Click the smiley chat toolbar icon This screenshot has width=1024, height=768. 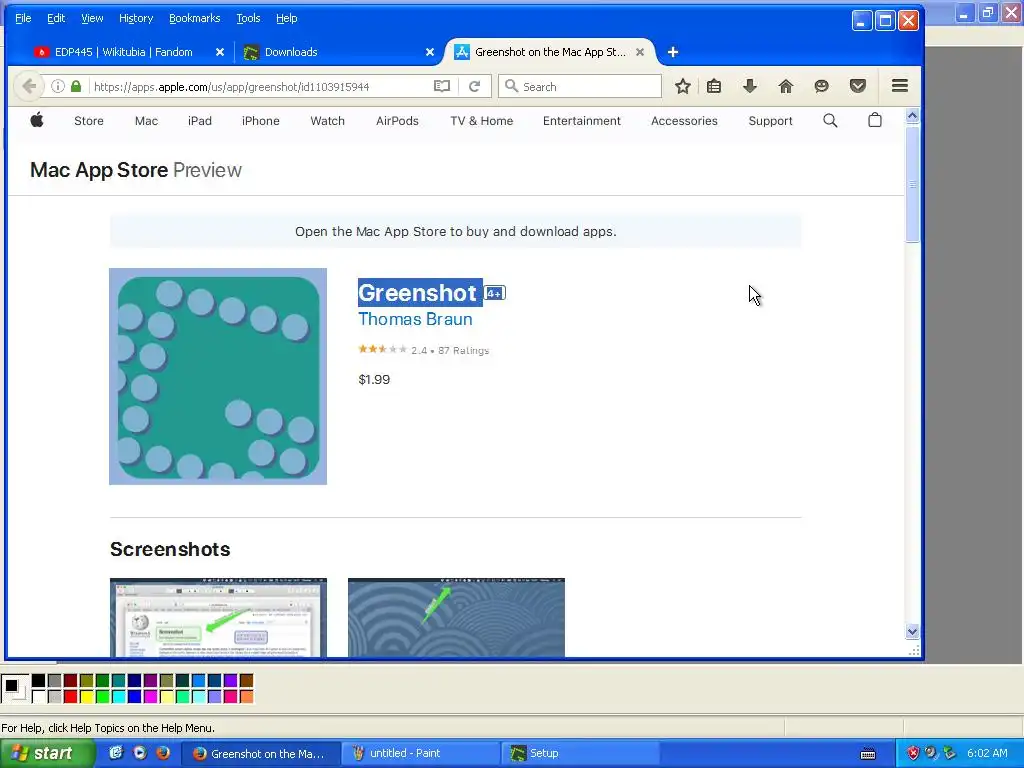(822, 86)
